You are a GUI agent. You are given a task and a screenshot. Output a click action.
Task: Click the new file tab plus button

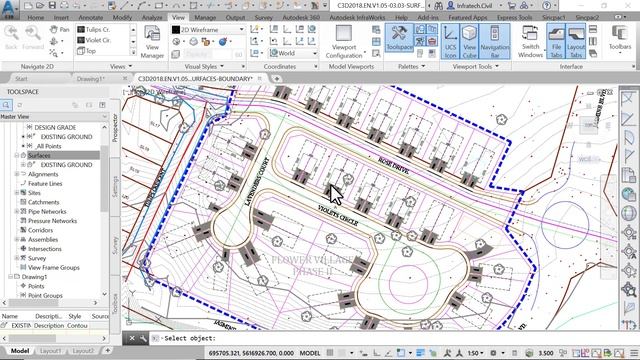coord(276,78)
